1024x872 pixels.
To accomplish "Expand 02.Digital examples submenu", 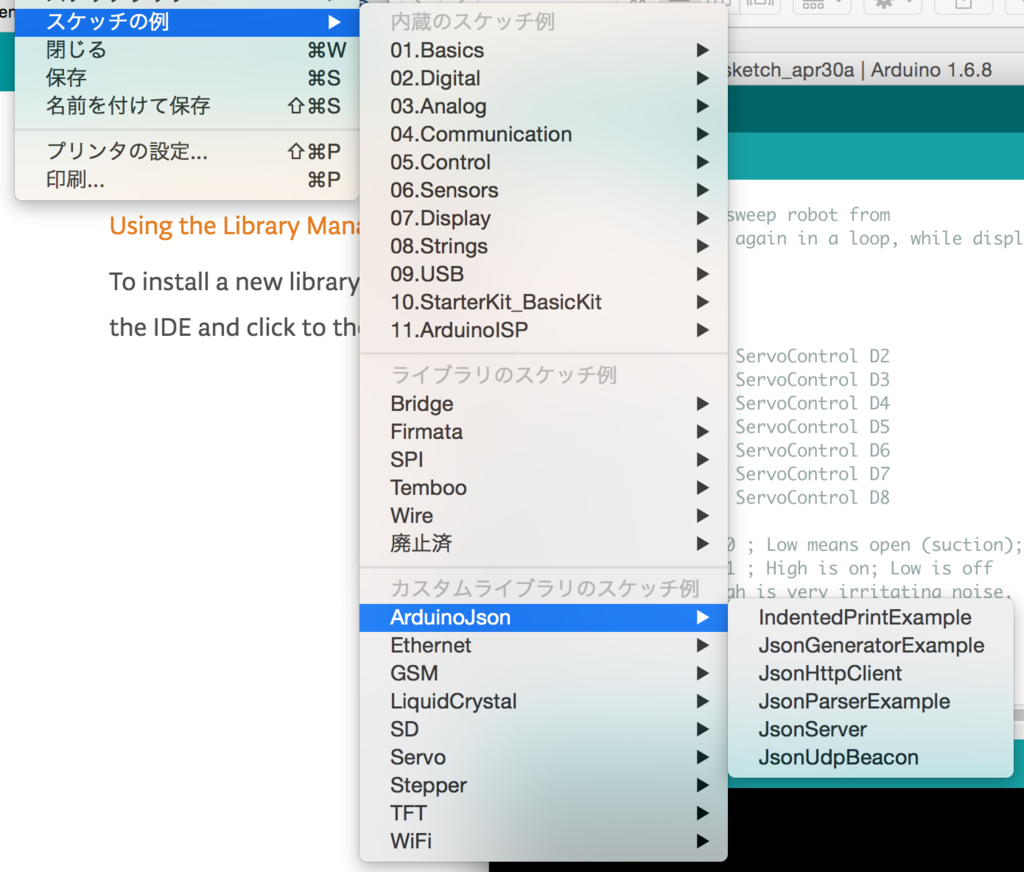I will pyautogui.click(x=543, y=78).
